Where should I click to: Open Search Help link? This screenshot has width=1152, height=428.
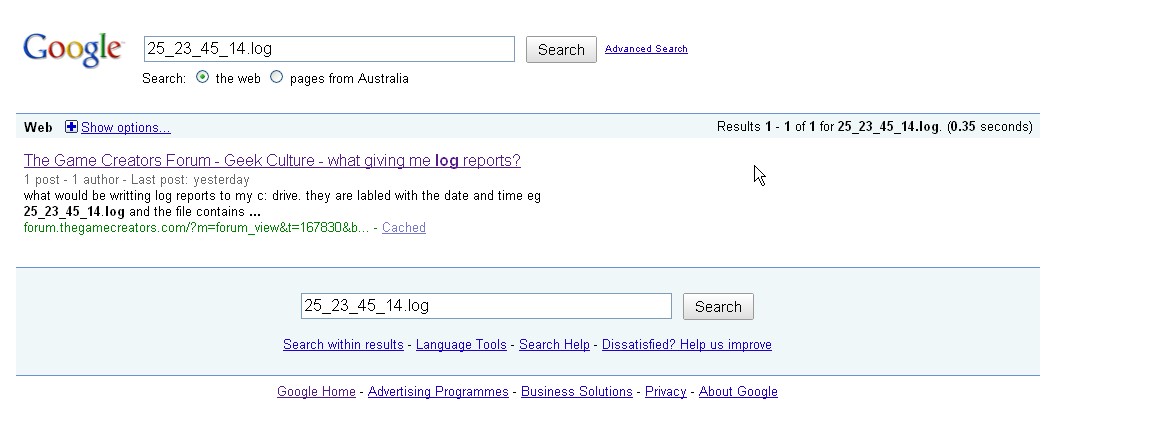[554, 345]
